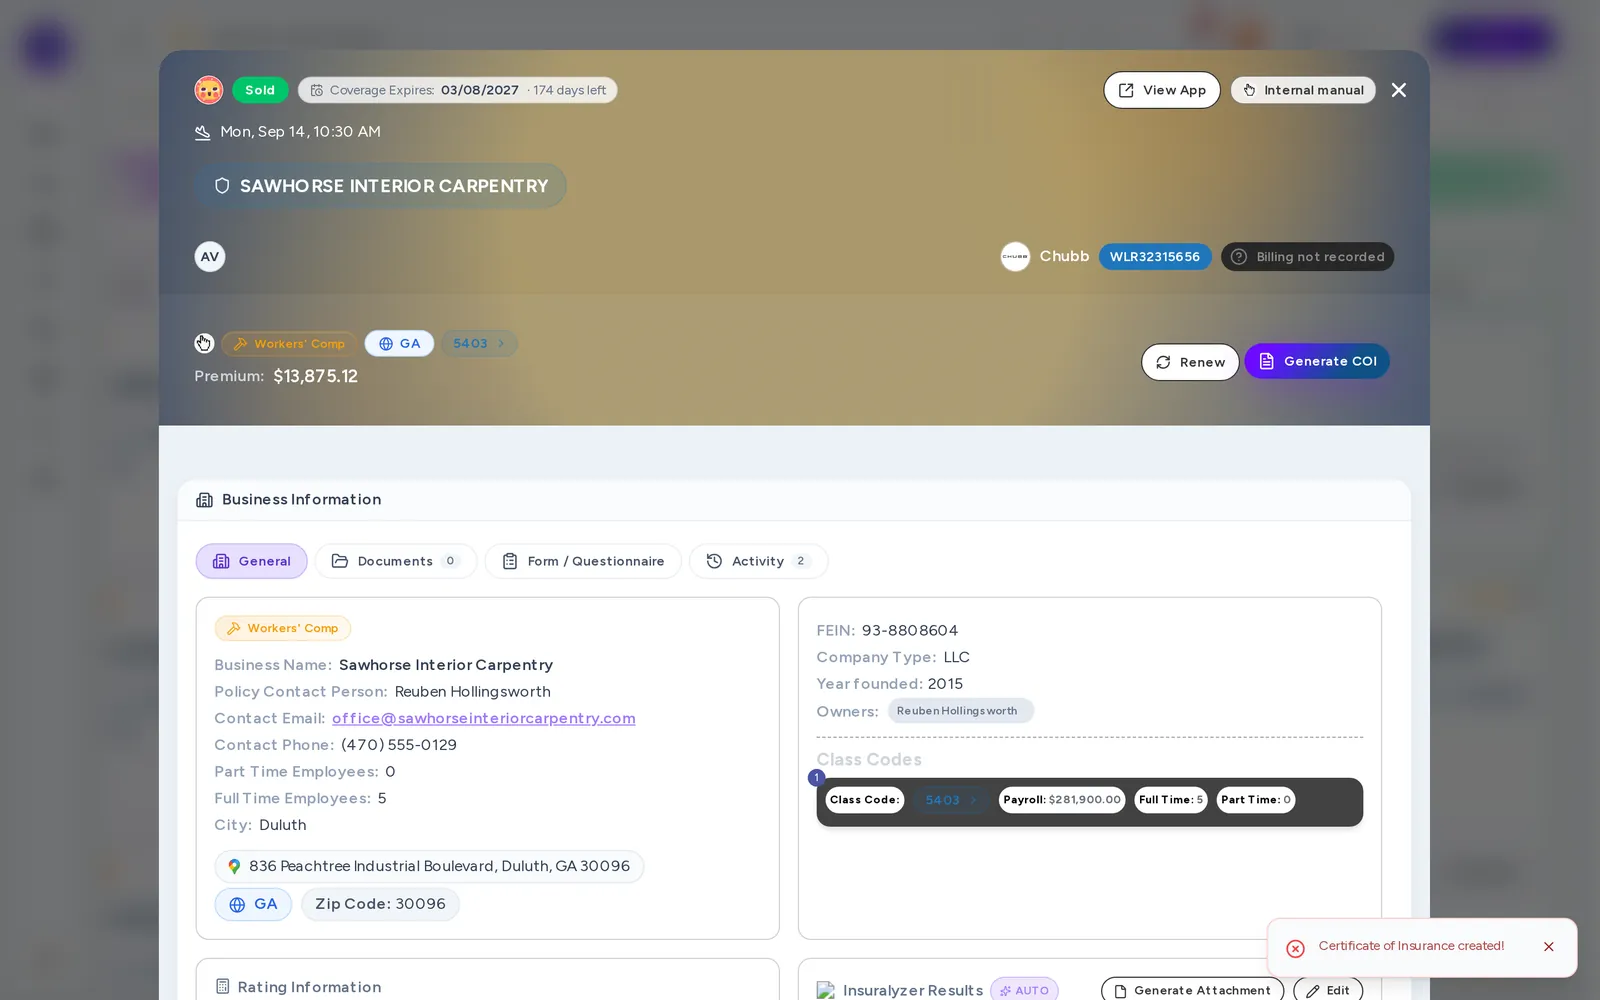The width and height of the screenshot is (1600, 1000).
Task: Select the General tab
Action: [252, 561]
